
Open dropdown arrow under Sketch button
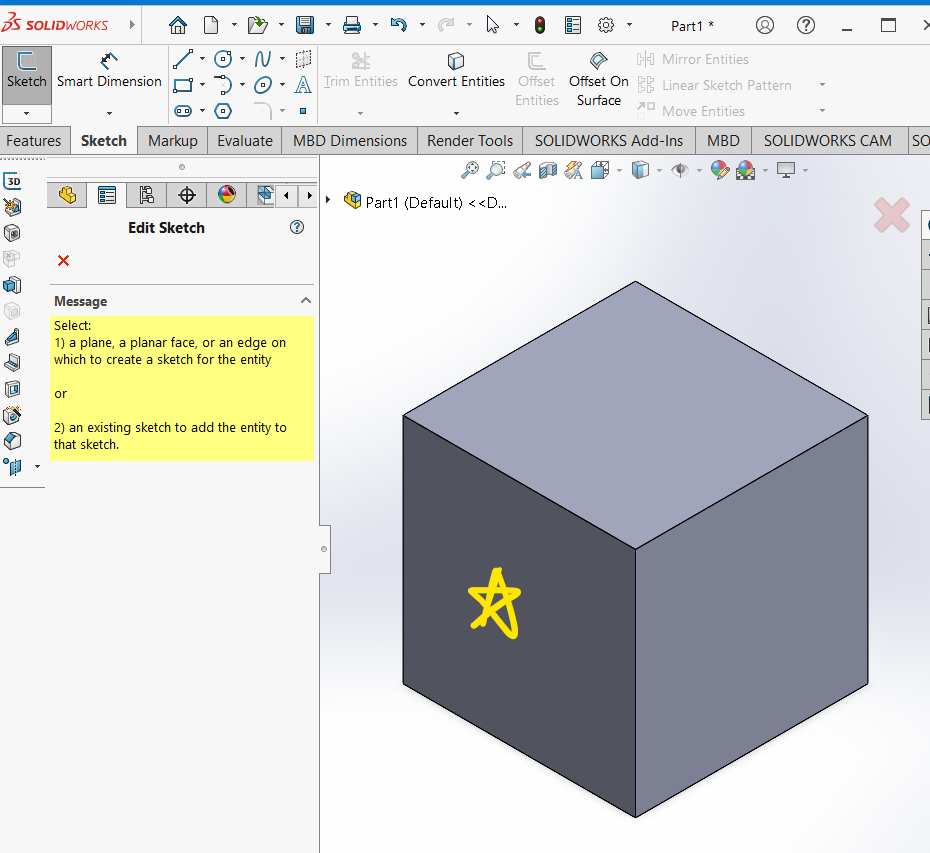(x=27, y=113)
